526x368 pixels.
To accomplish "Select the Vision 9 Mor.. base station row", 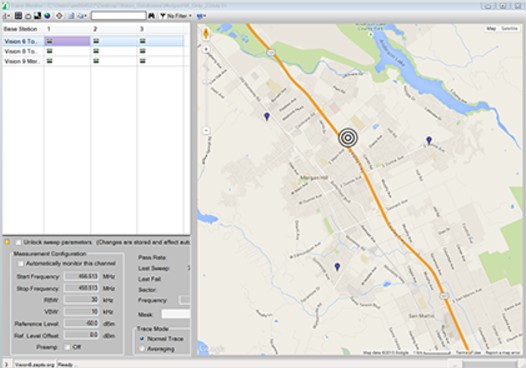I will coord(93,61).
